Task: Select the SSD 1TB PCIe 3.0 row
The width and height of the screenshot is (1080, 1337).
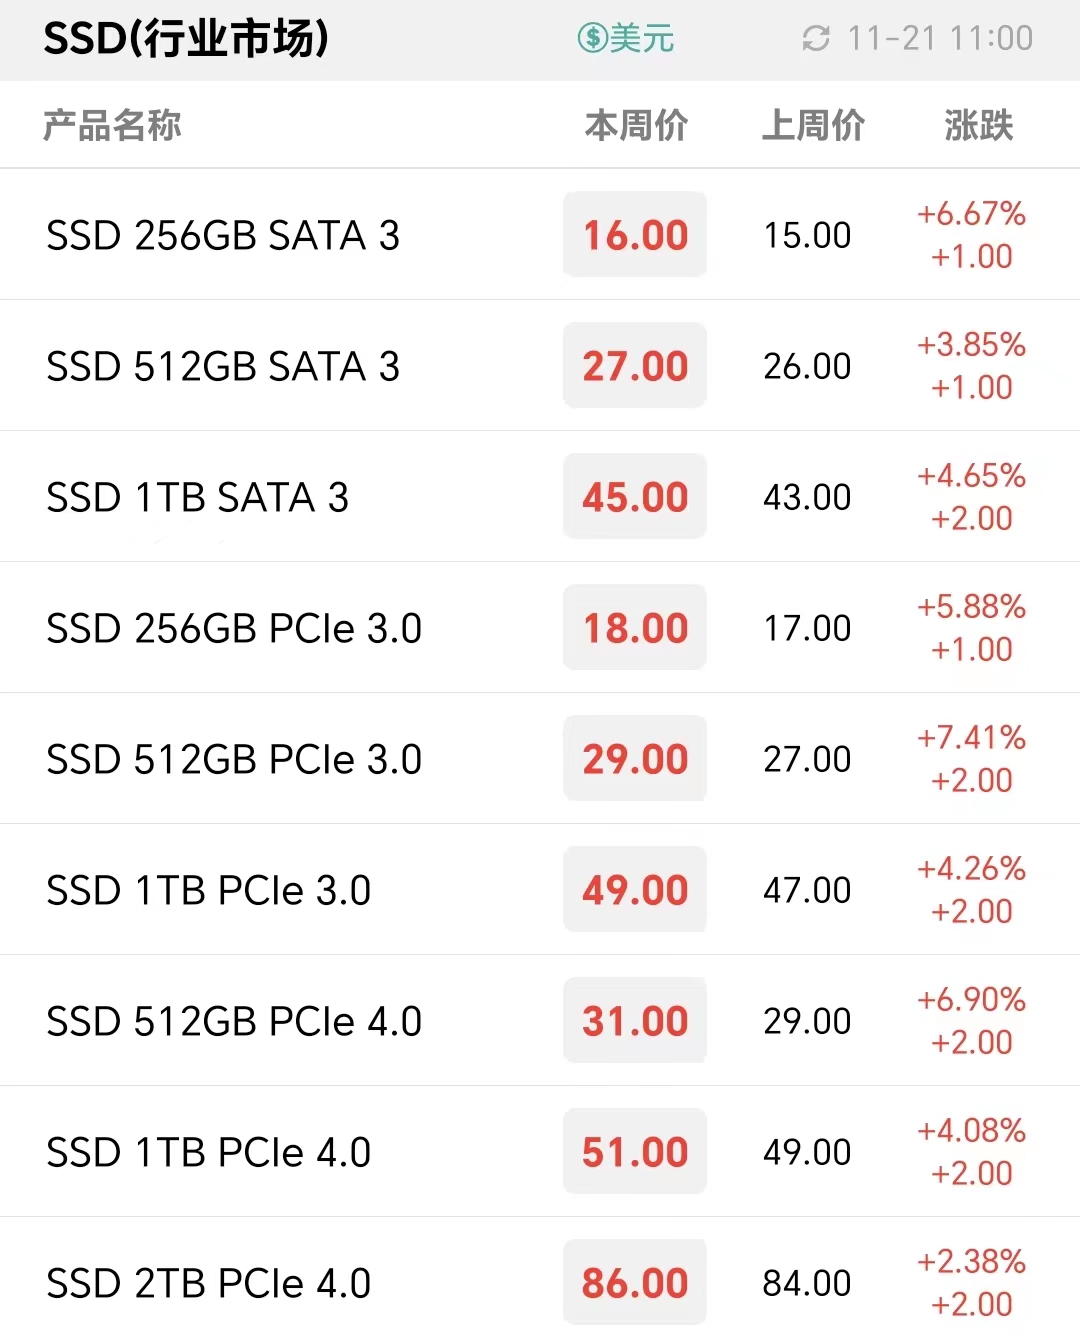Action: tap(540, 890)
